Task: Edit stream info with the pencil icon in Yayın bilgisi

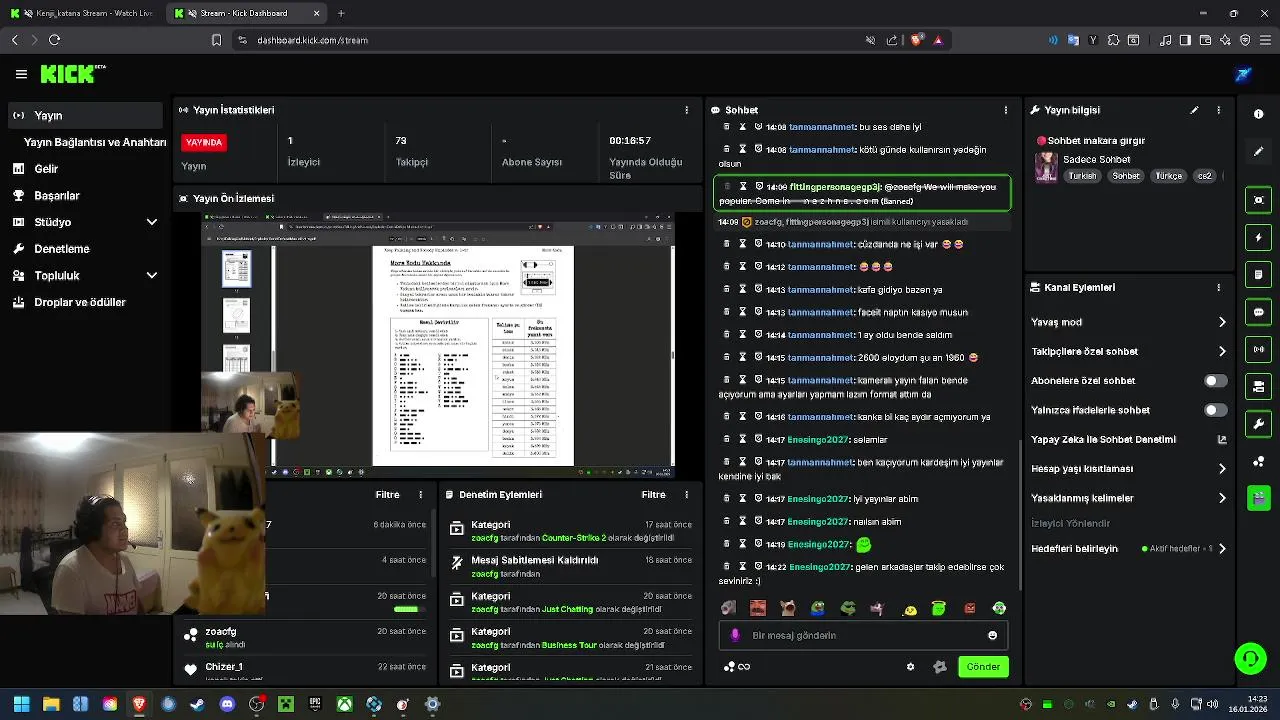Action: tap(1194, 110)
